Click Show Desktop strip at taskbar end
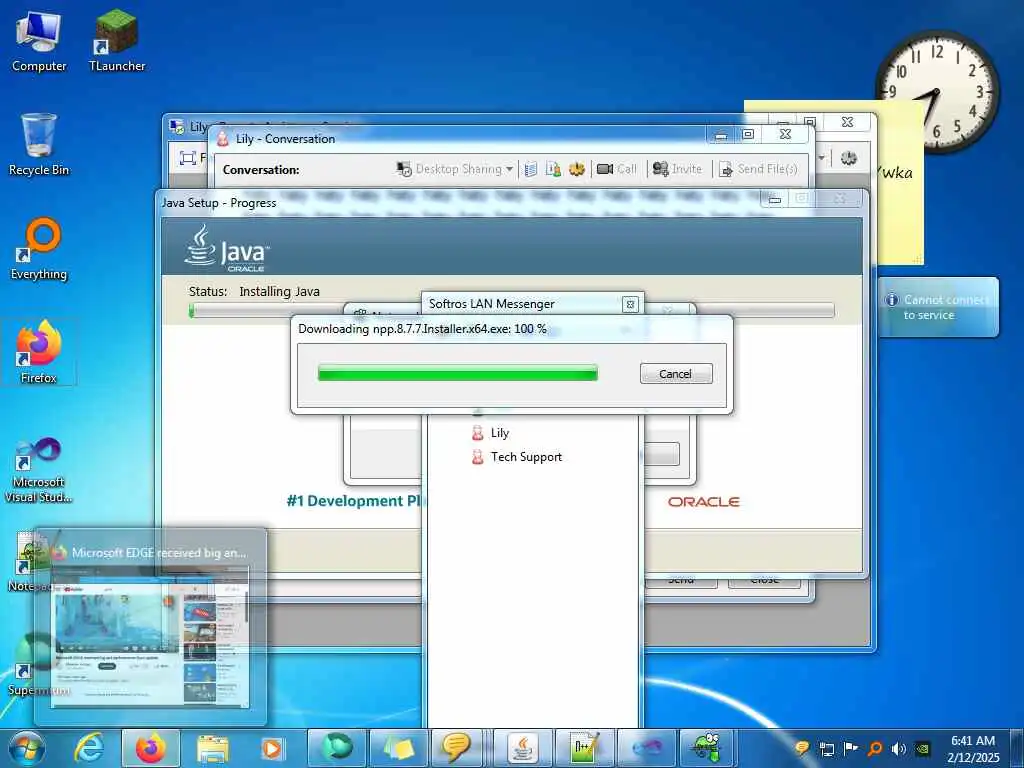The width and height of the screenshot is (1024, 768). [1017, 748]
